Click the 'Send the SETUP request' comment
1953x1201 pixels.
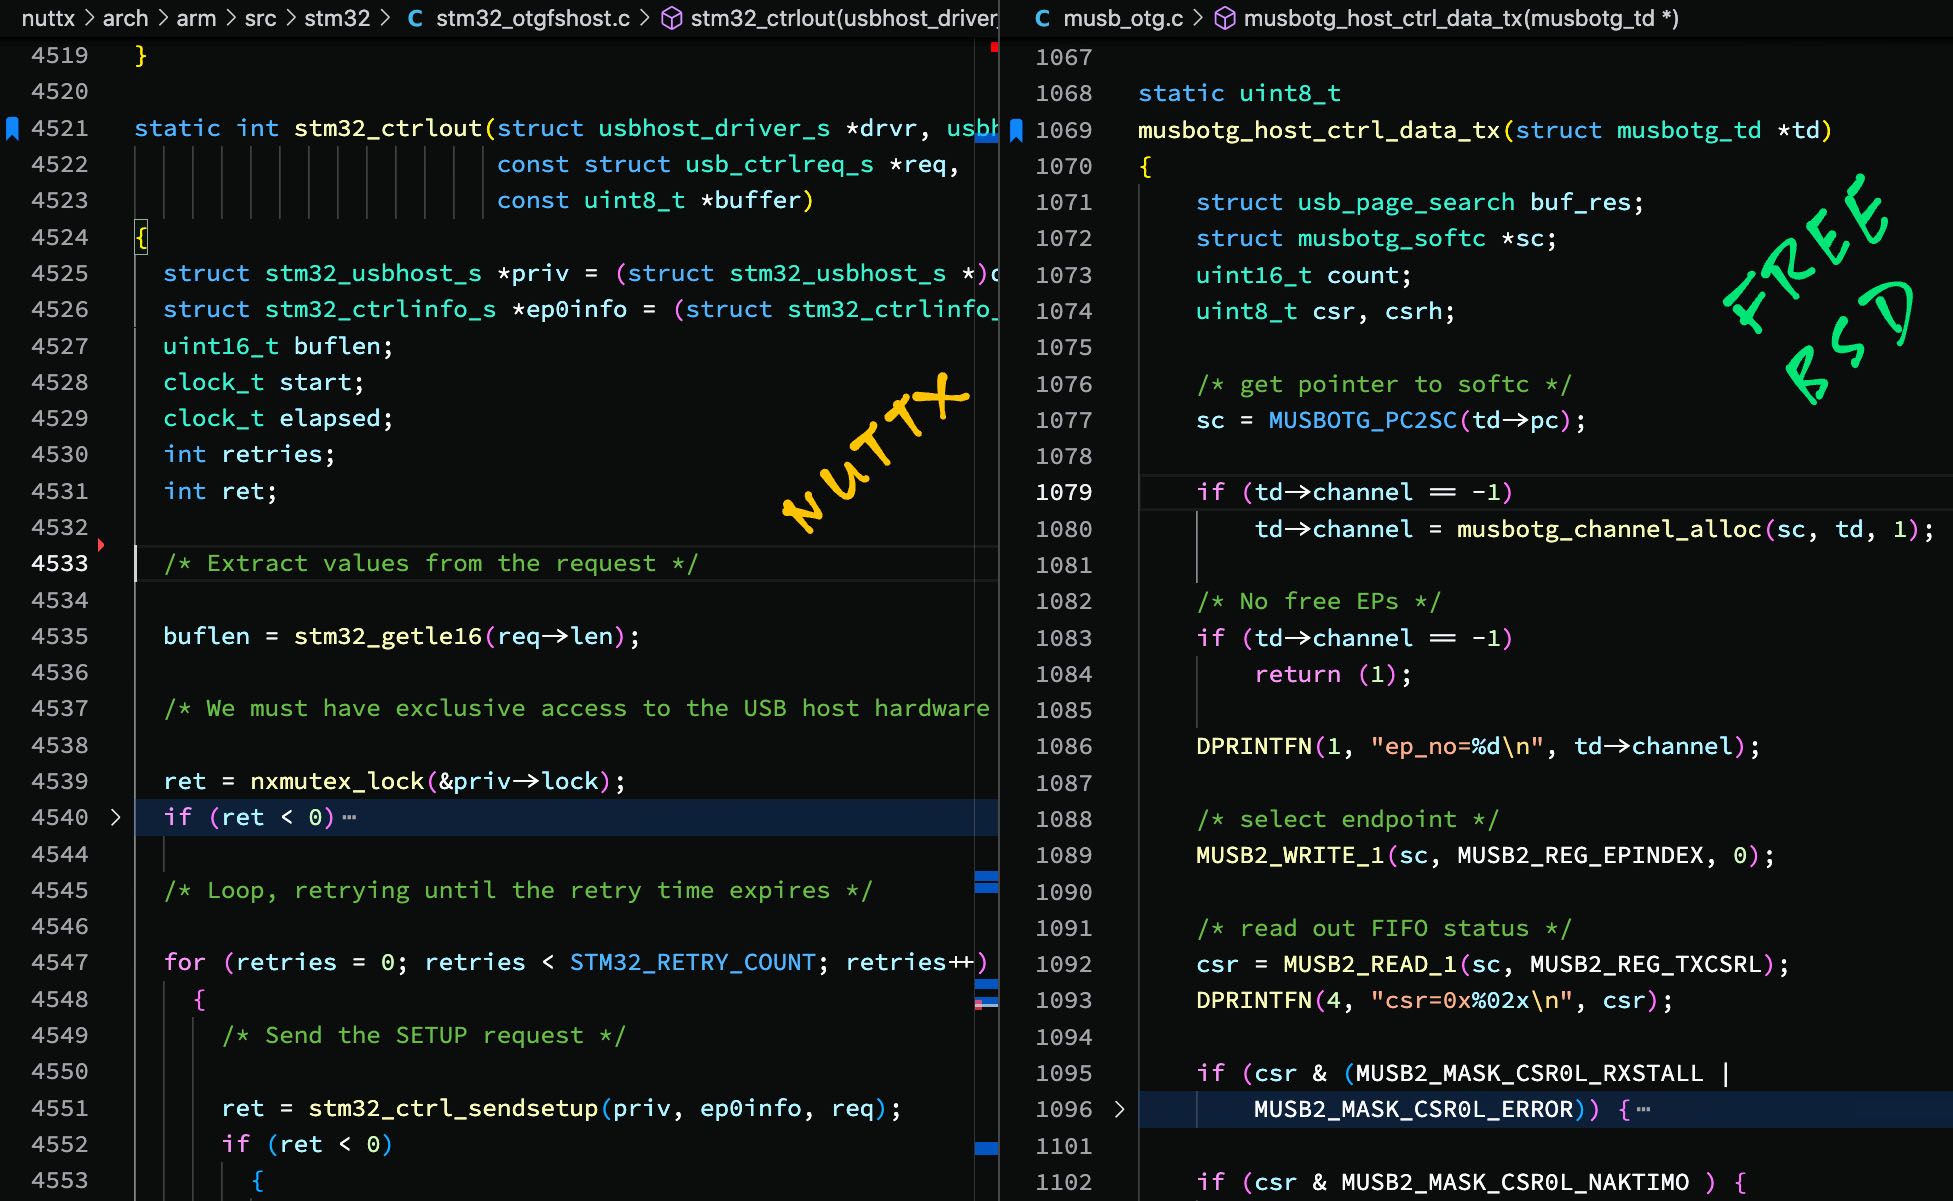click(x=424, y=1035)
